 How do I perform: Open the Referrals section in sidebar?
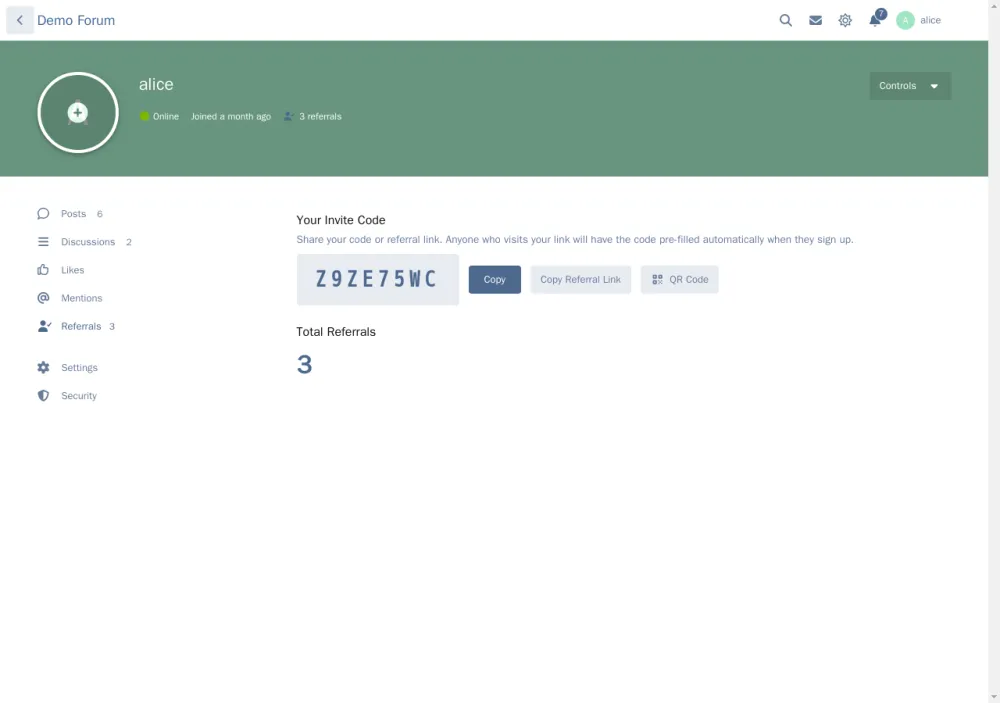77,326
